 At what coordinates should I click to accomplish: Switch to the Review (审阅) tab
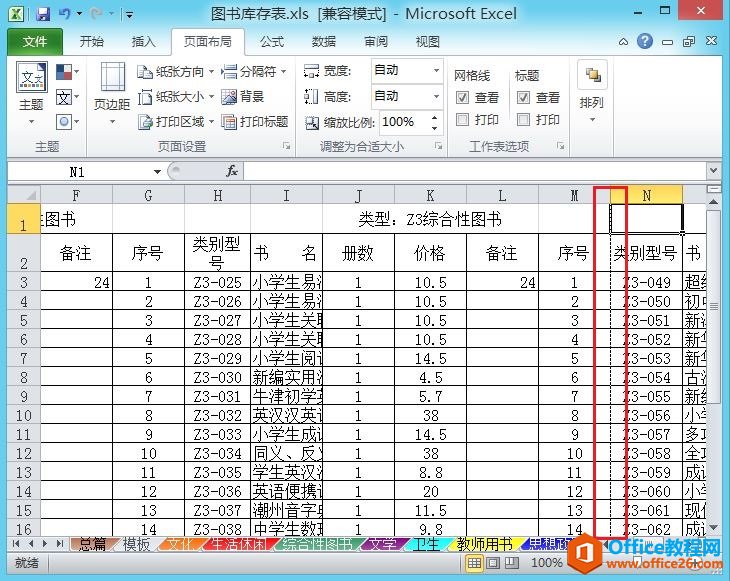(x=376, y=42)
